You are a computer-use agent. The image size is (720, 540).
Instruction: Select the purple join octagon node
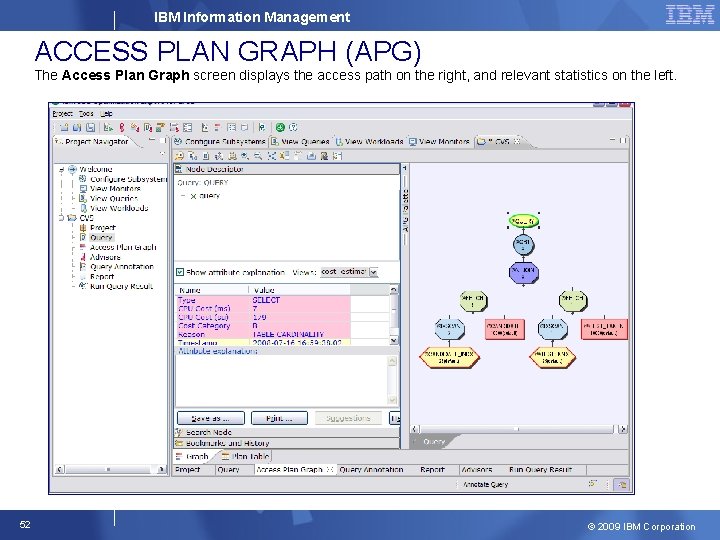(x=523, y=273)
